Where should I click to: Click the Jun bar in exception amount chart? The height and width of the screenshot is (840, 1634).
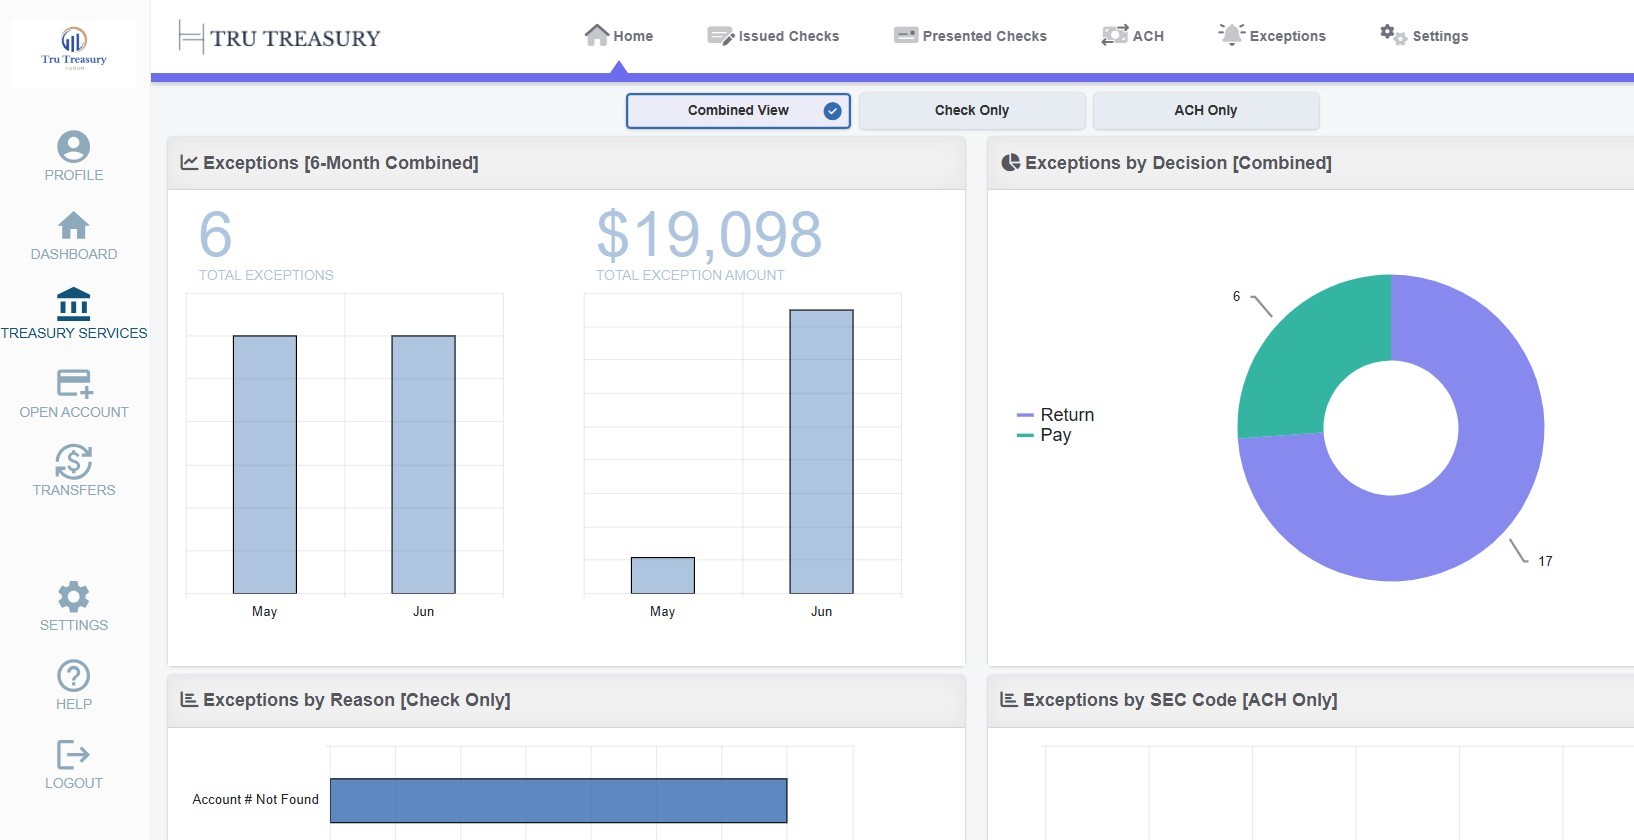[x=822, y=452]
